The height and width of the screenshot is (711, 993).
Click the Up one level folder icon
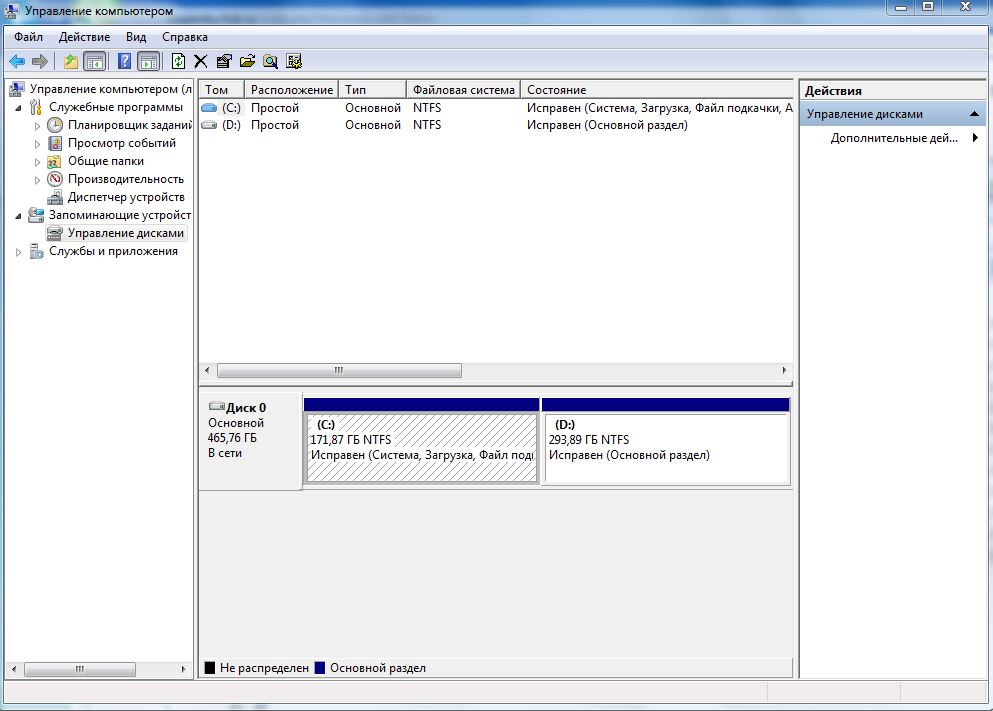pyautogui.click(x=71, y=61)
